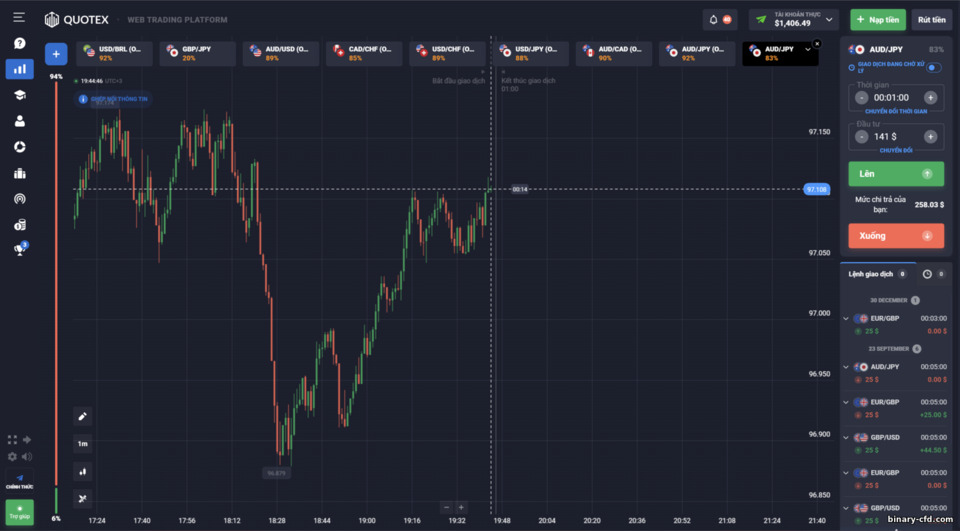Viewport: 960px width, 531px height.
Task: Open the account profile sidebar icon
Action: 20,121
